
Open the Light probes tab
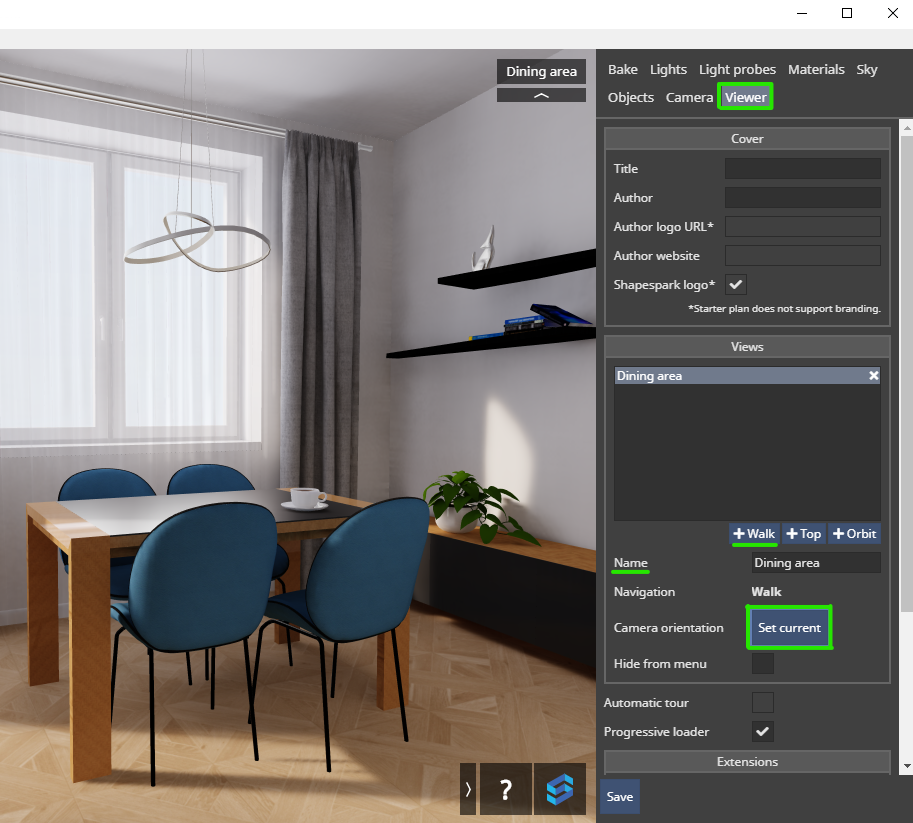(x=737, y=70)
